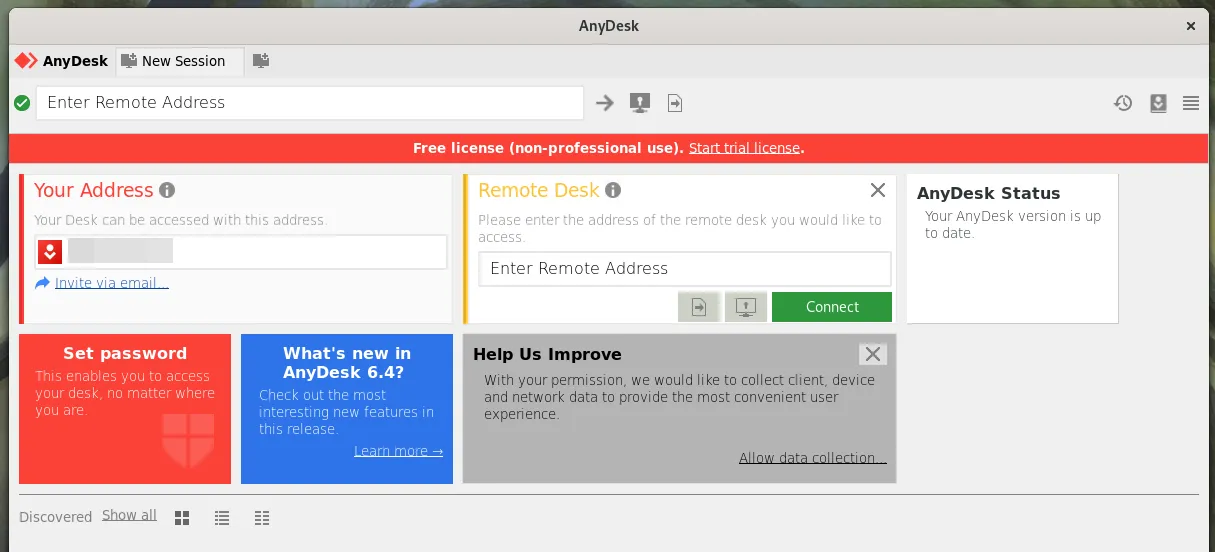1215x552 pixels.
Task: Open the hamburger main menu
Action: 1191,103
